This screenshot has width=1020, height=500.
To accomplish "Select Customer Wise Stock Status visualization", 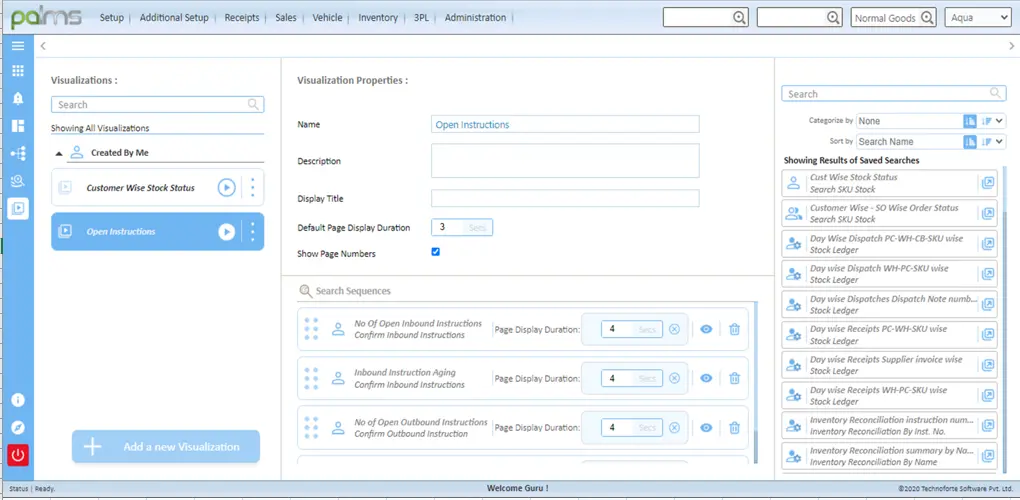I will [140, 188].
